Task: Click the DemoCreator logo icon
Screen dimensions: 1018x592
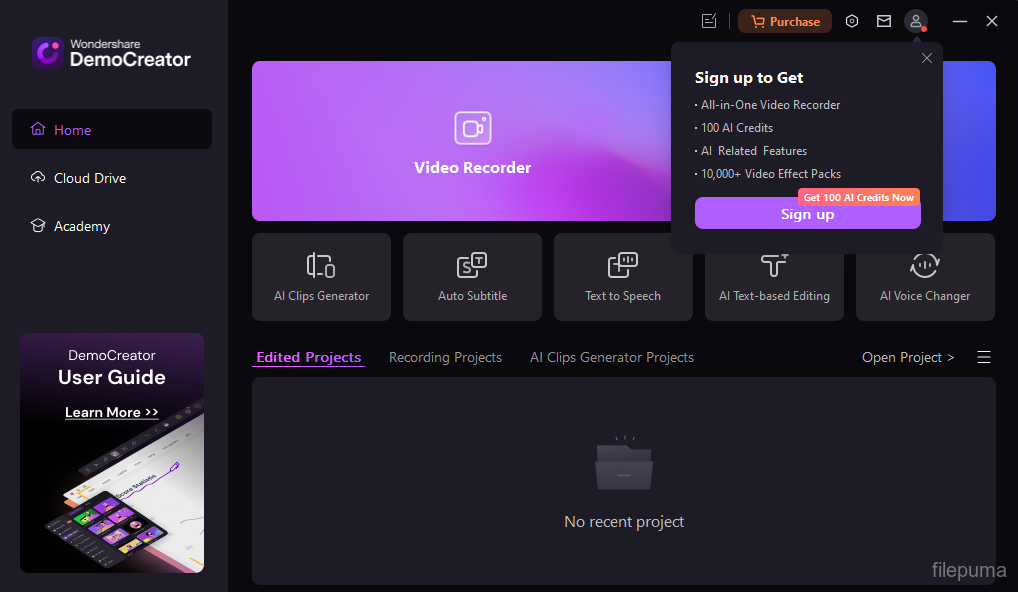Action: (x=48, y=52)
